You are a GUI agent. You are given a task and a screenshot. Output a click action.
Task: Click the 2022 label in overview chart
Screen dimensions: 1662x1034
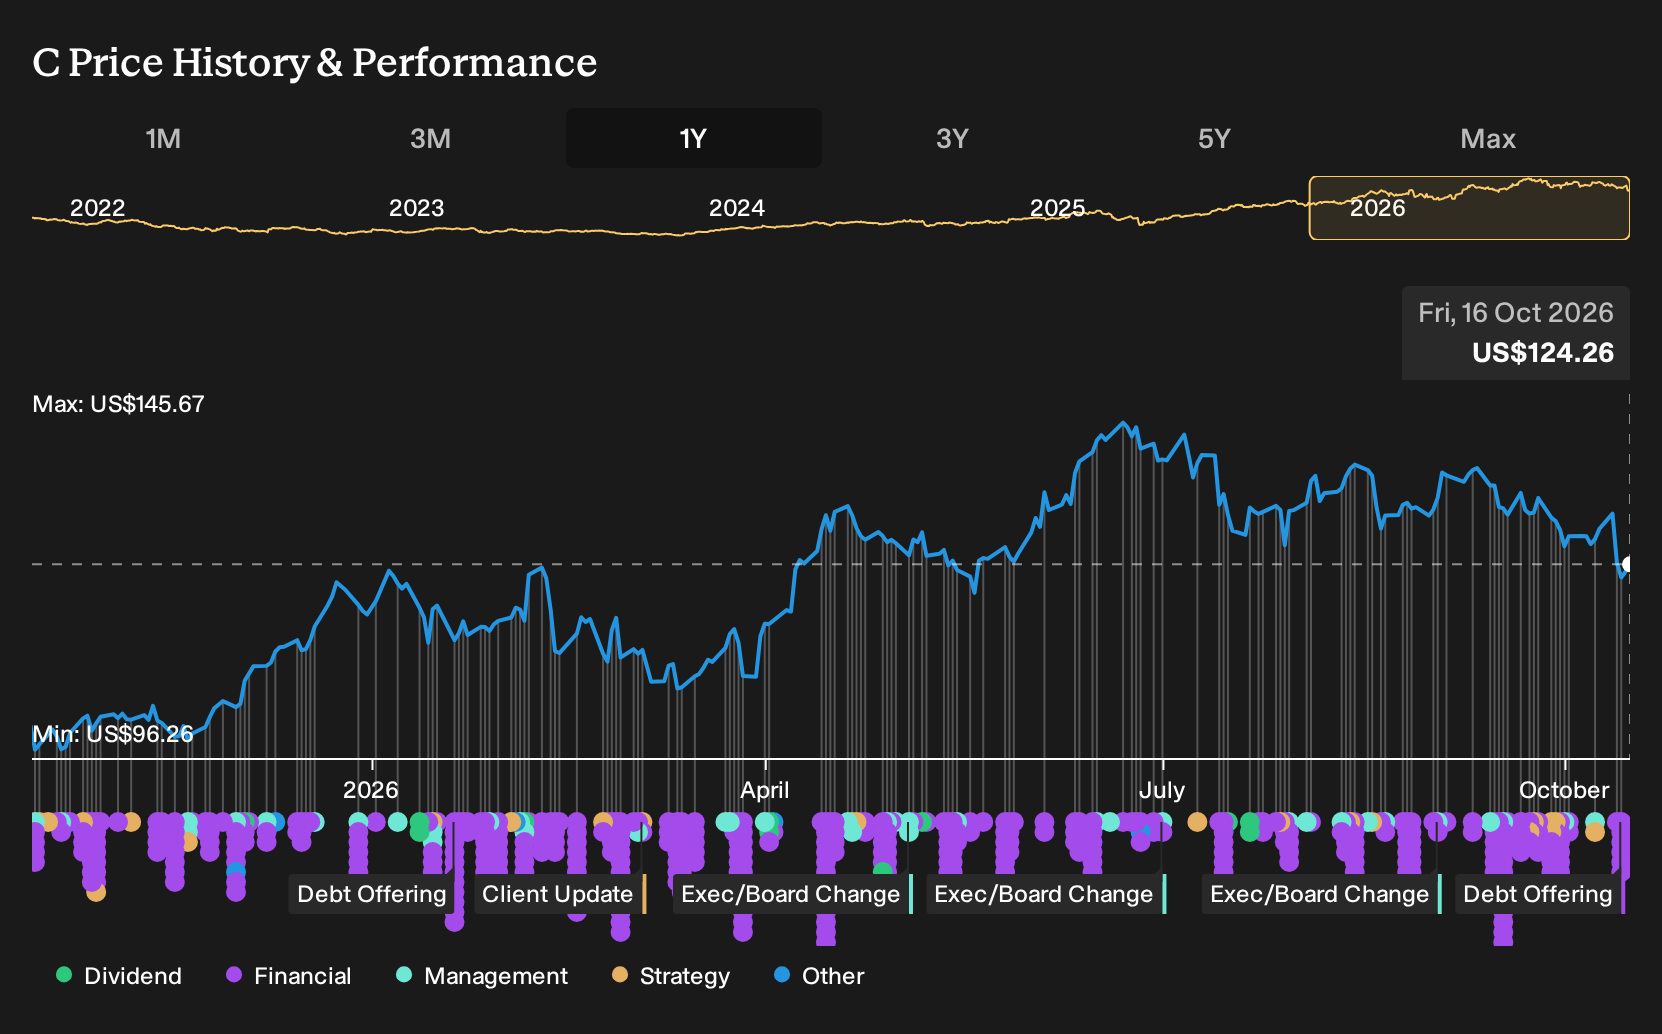[x=98, y=208]
